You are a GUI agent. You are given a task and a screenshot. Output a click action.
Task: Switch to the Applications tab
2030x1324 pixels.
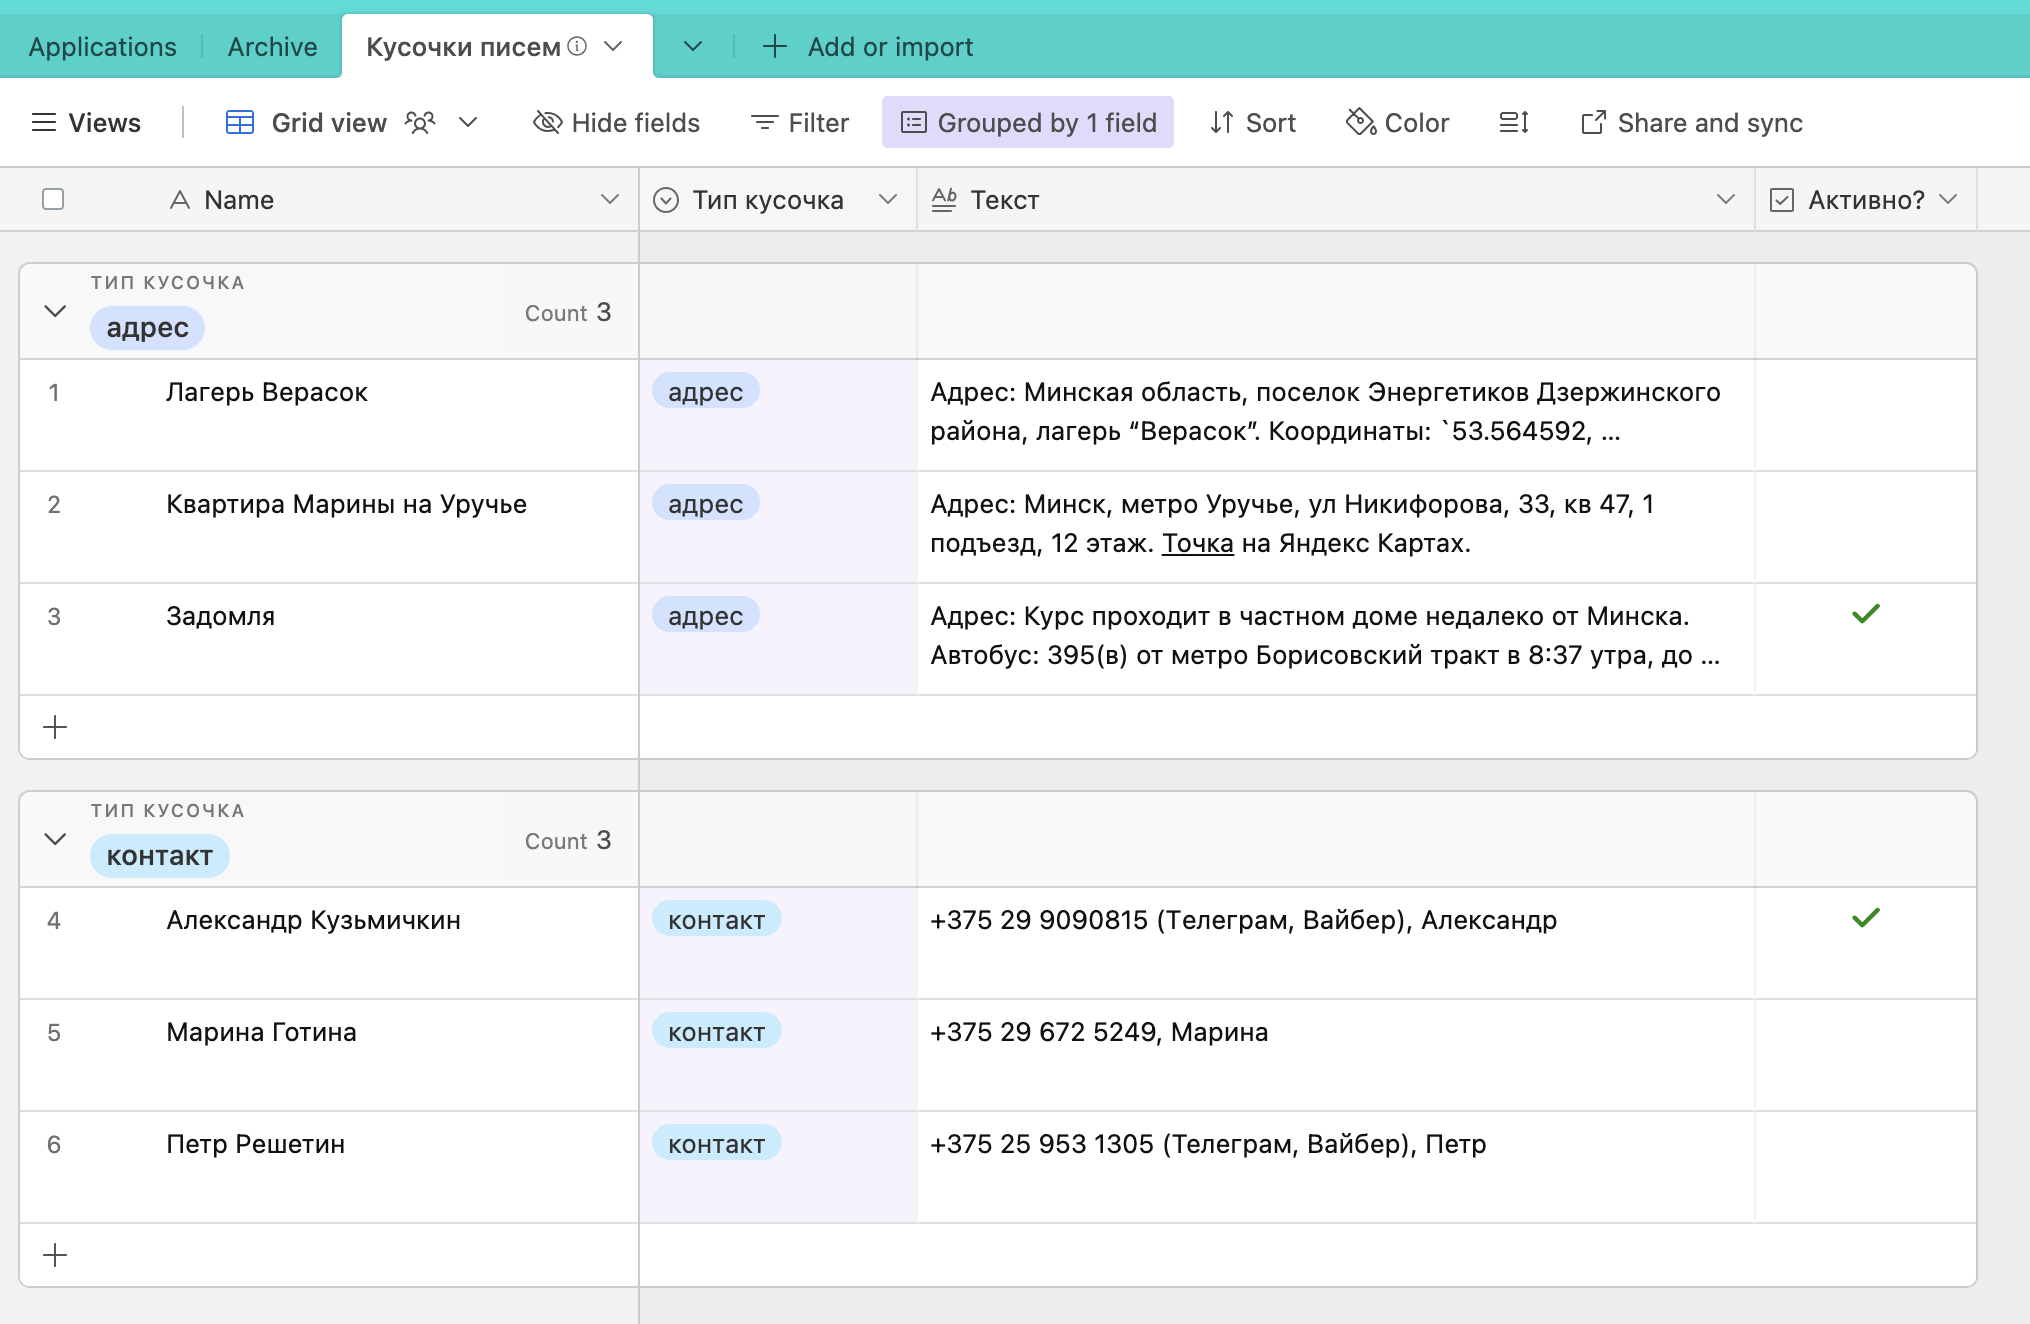pos(102,47)
